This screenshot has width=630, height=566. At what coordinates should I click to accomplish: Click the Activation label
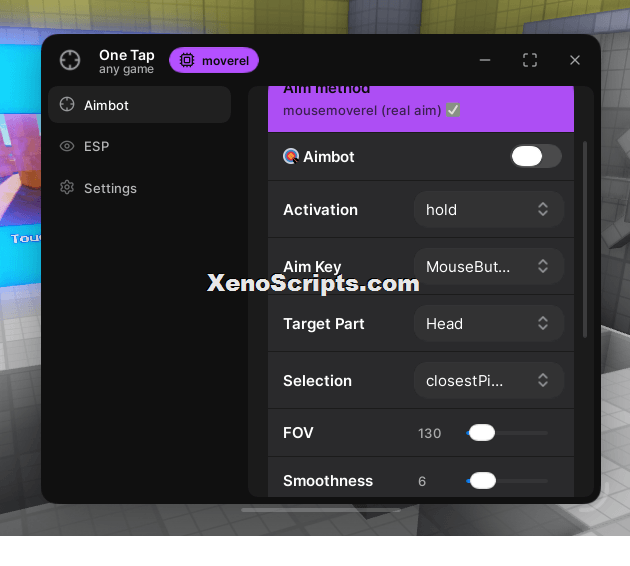click(320, 210)
